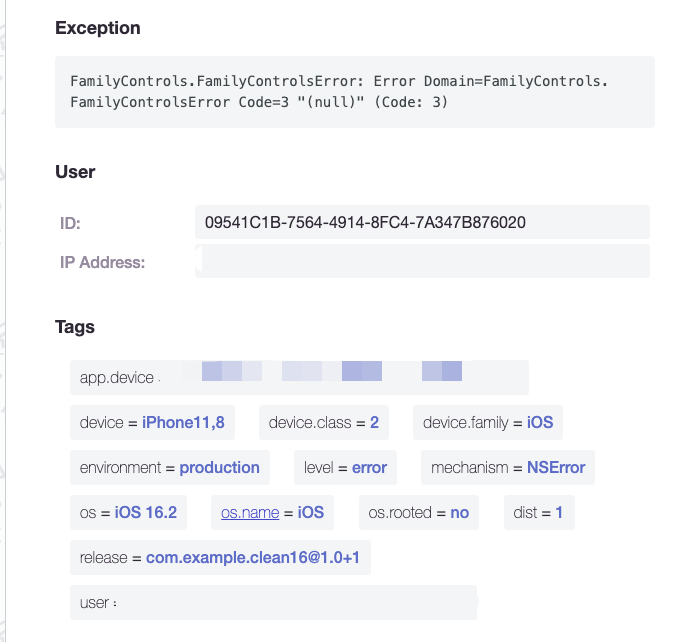
Task: Click the user ID value field
Action: click(x=422, y=222)
